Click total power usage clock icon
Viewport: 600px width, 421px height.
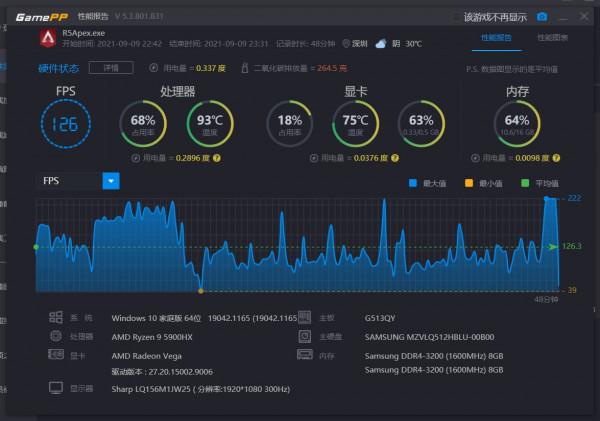(x=153, y=68)
